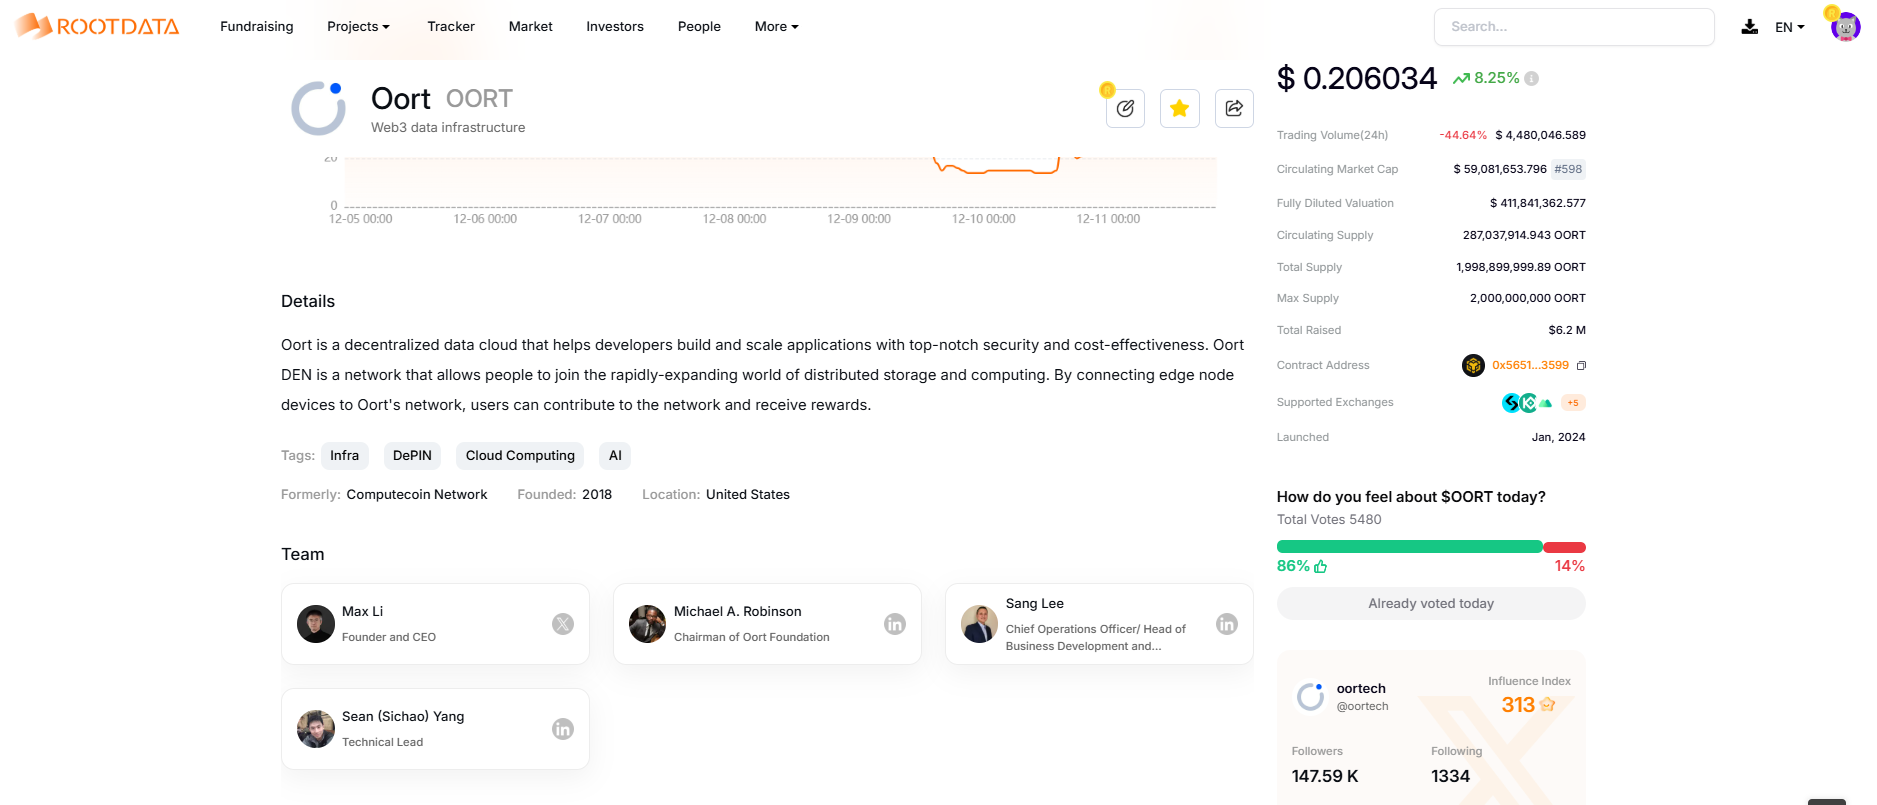Click the 8.25% price change value
This screenshot has width=1877, height=805.
click(x=1497, y=78)
